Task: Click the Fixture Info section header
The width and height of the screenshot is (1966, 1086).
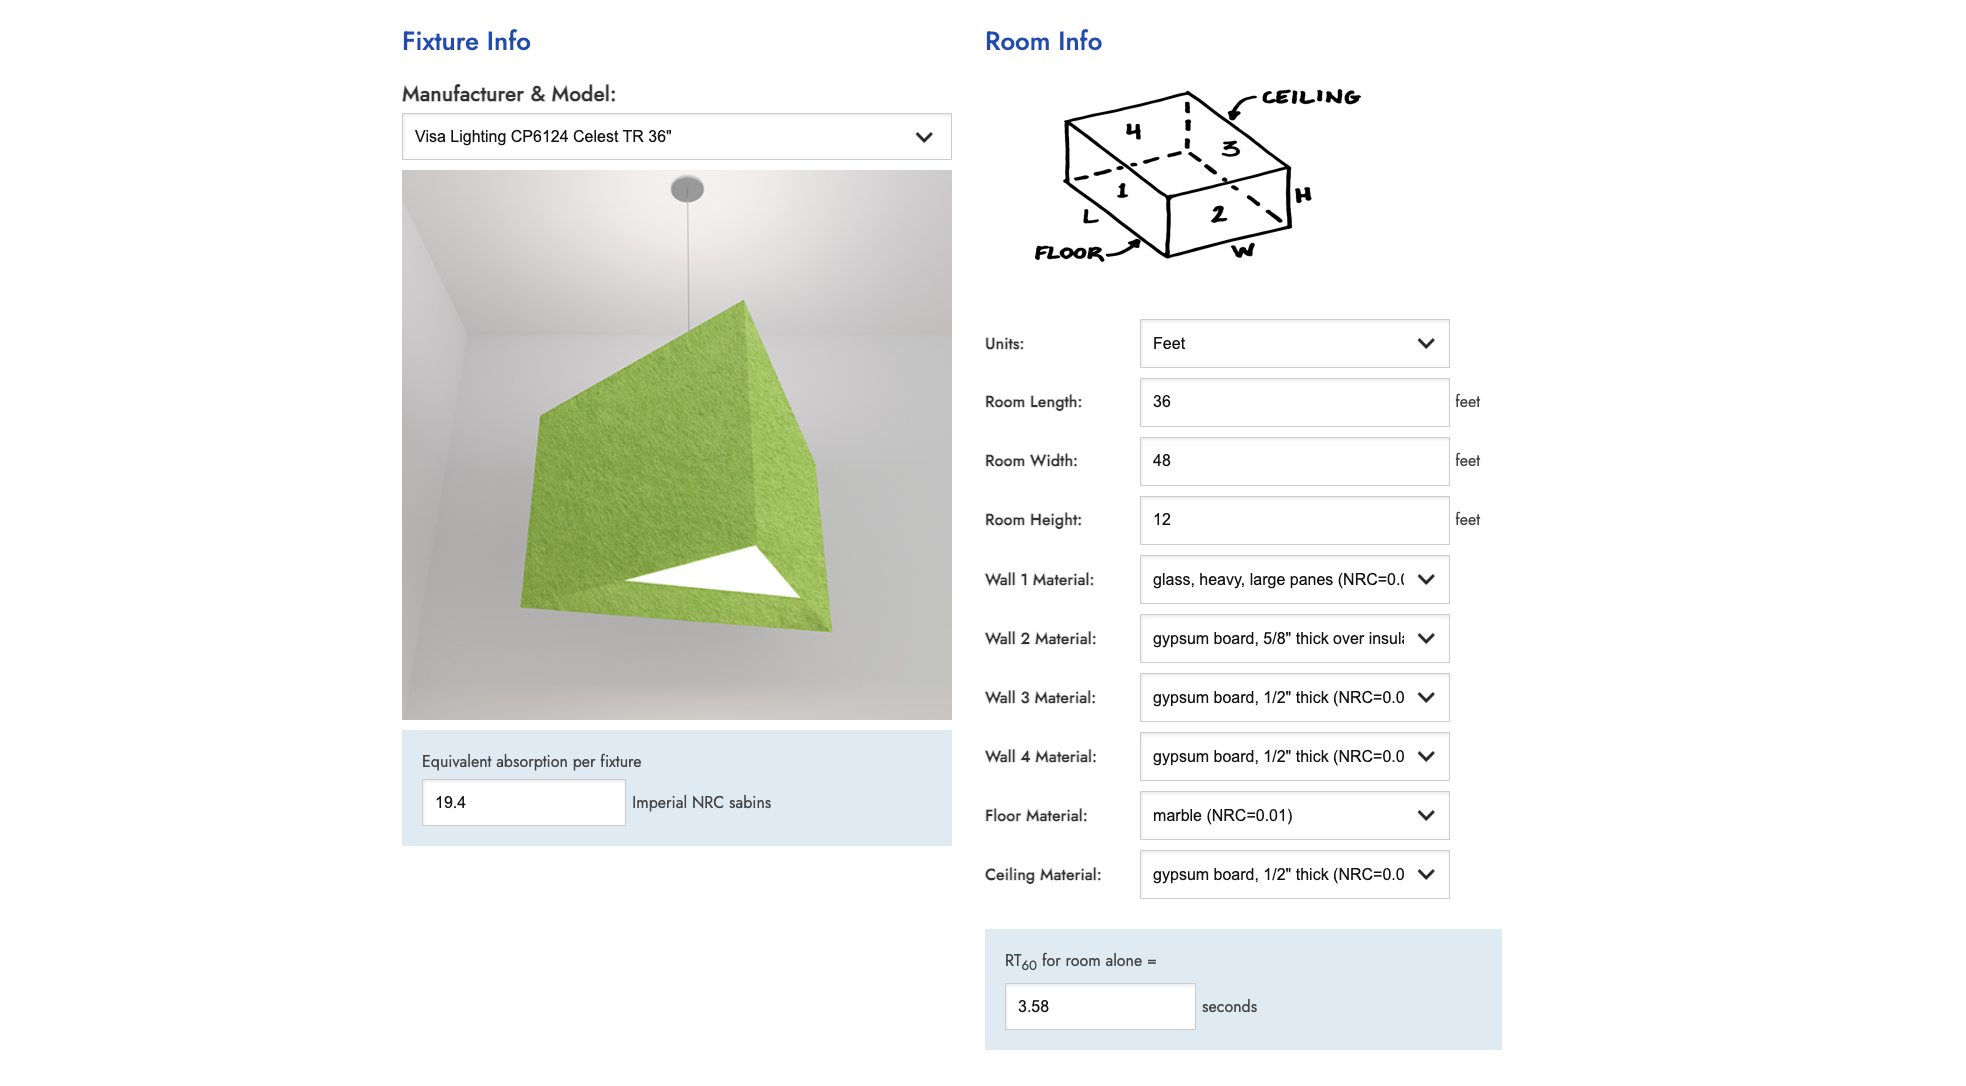Action: point(467,40)
